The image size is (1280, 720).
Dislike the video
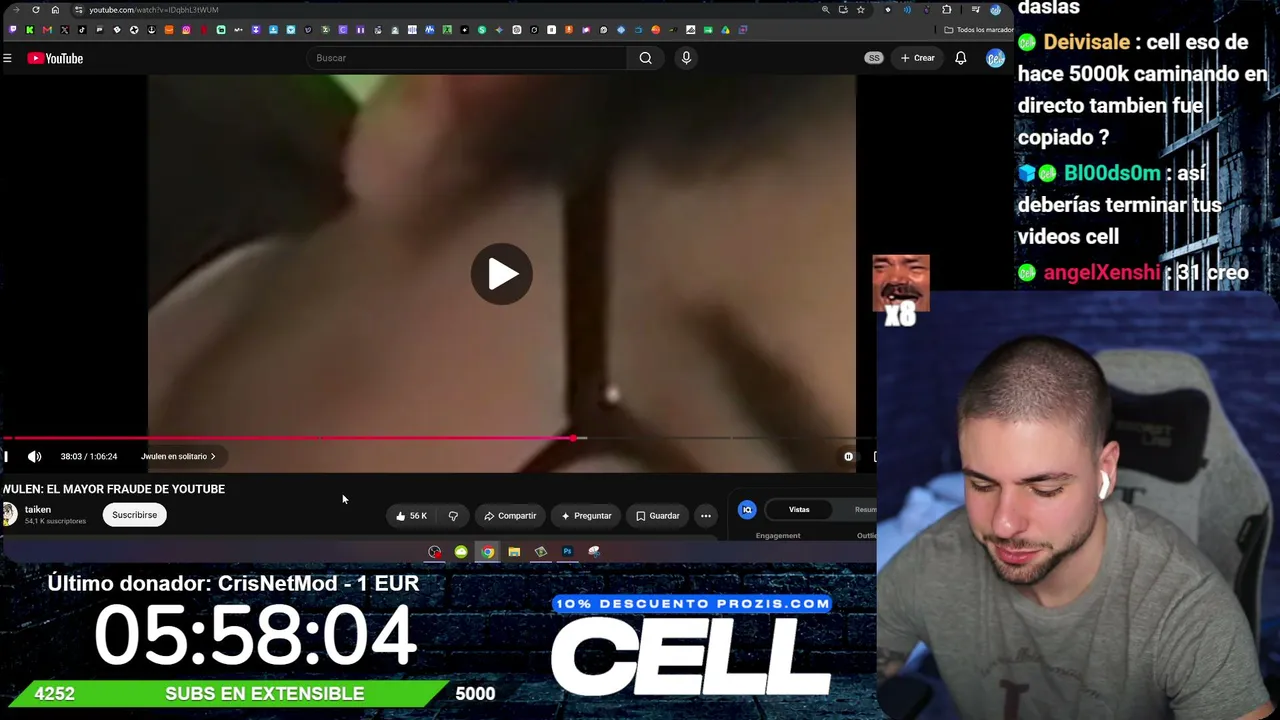(x=453, y=516)
